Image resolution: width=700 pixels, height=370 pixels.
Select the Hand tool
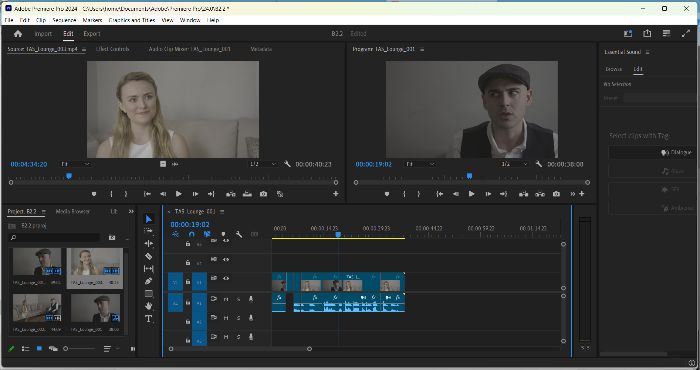(x=149, y=306)
